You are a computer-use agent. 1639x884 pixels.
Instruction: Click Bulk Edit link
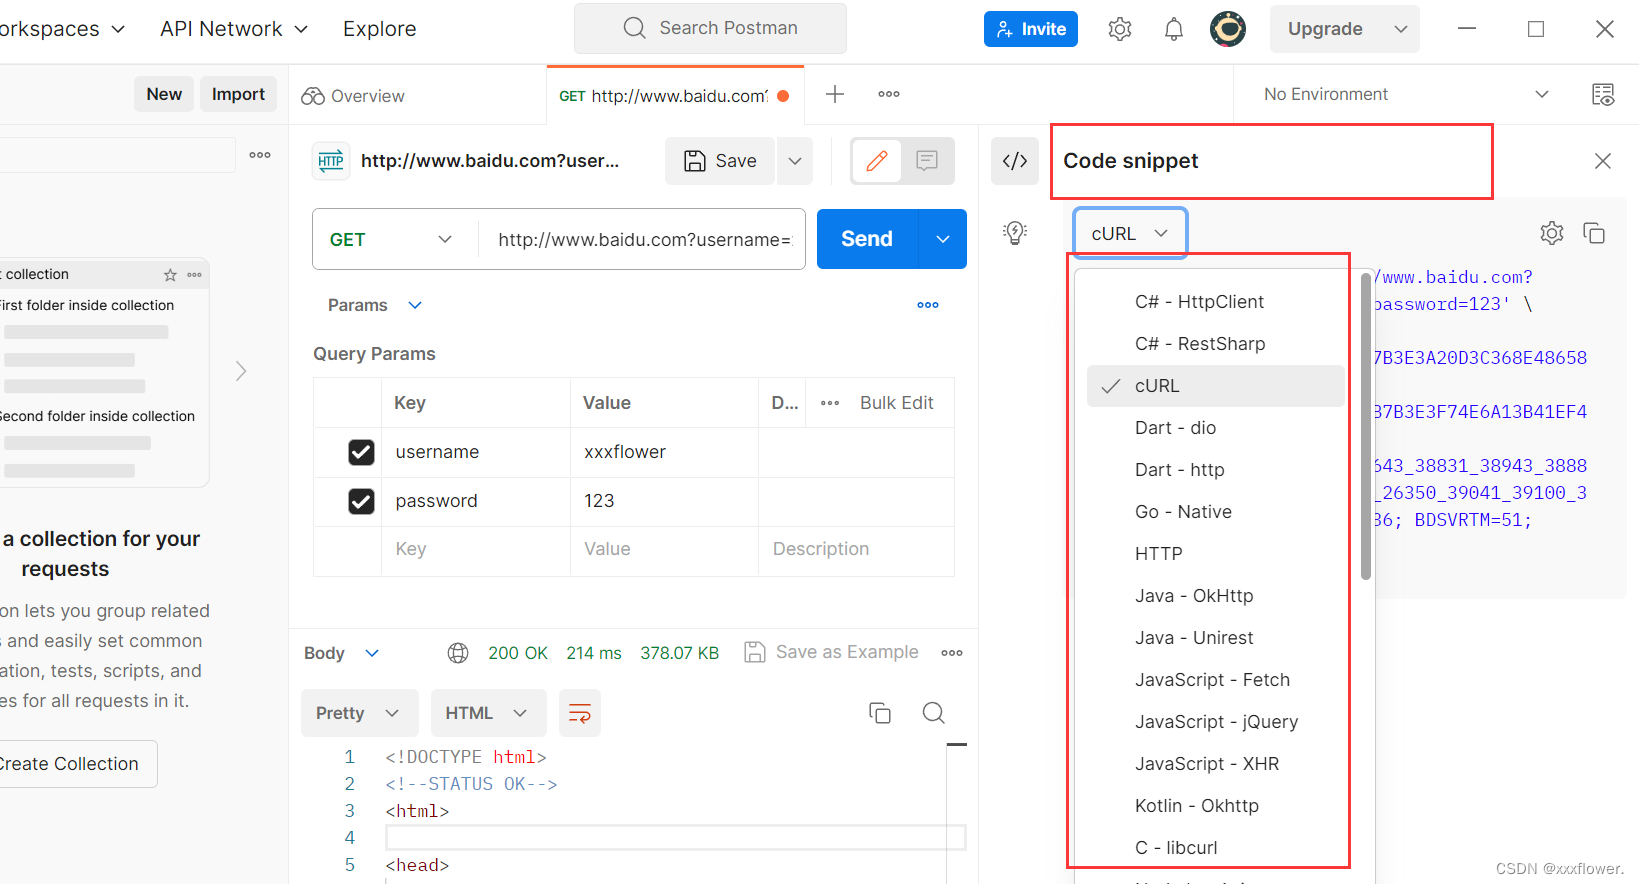[897, 403]
